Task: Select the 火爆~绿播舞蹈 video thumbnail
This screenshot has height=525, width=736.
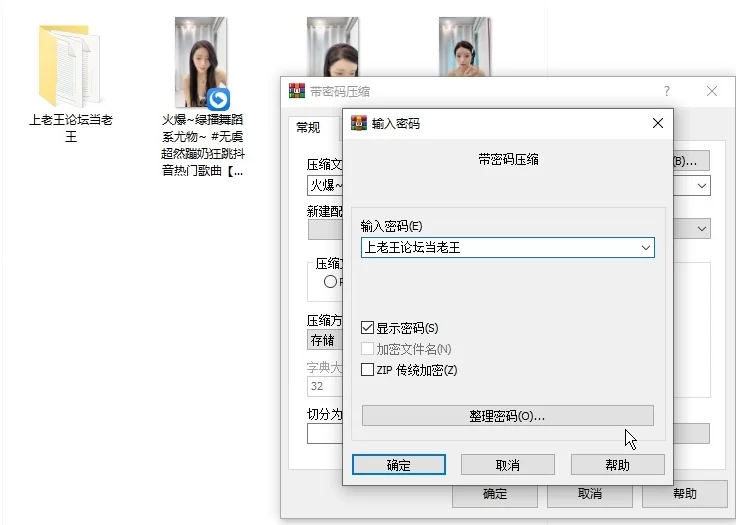Action: point(201,62)
